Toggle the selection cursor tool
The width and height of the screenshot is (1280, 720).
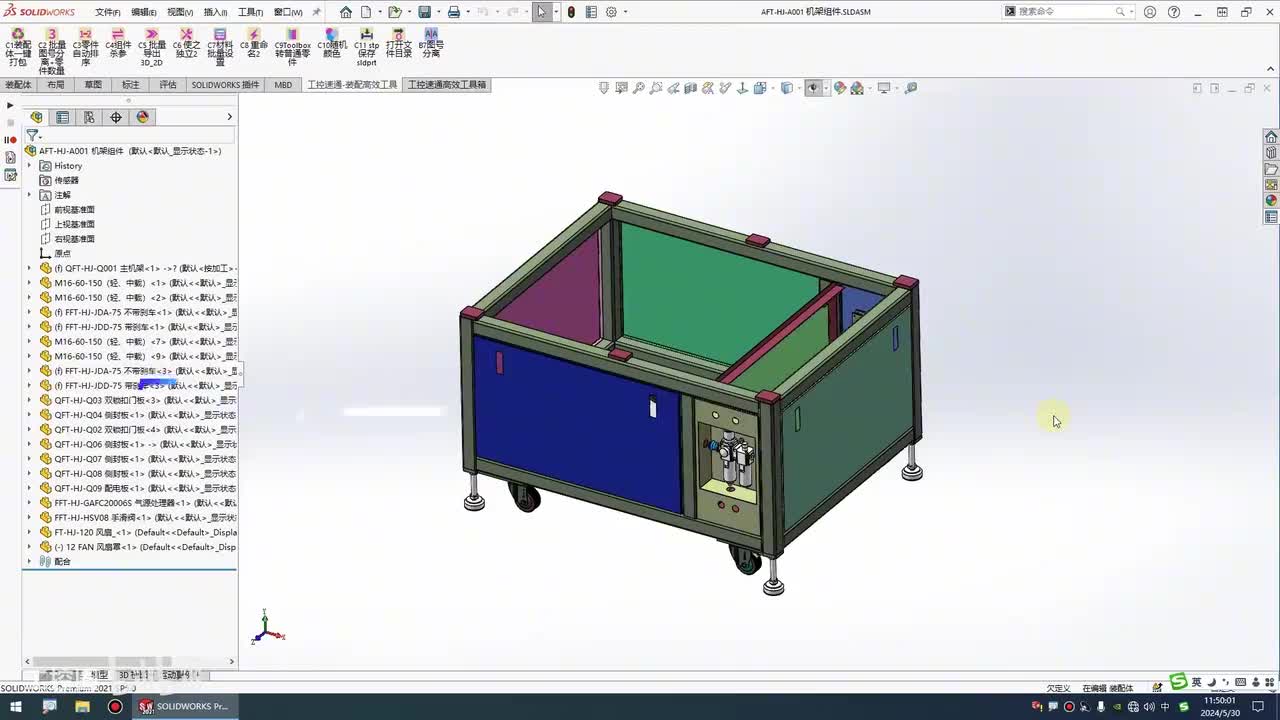coord(541,12)
